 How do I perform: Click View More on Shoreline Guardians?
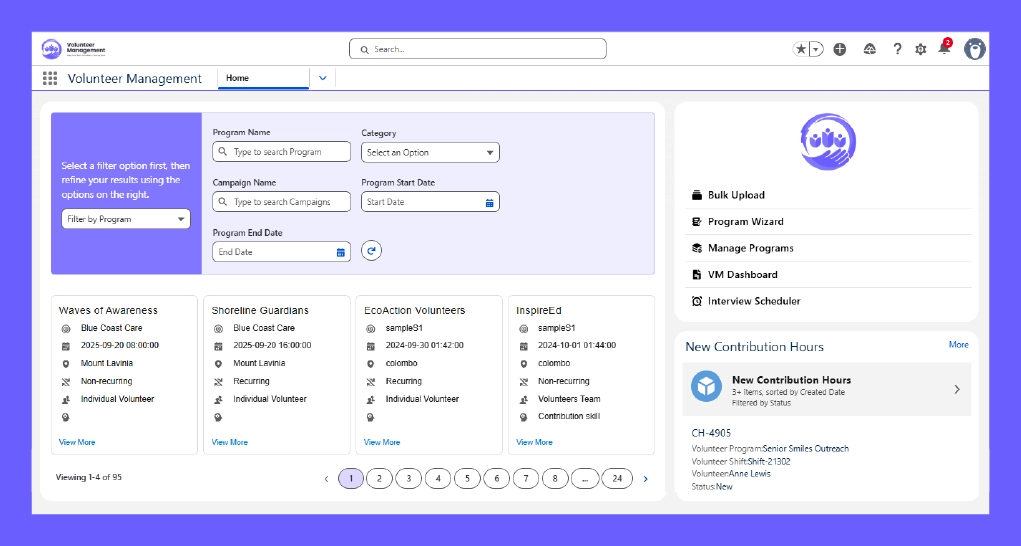coord(229,442)
